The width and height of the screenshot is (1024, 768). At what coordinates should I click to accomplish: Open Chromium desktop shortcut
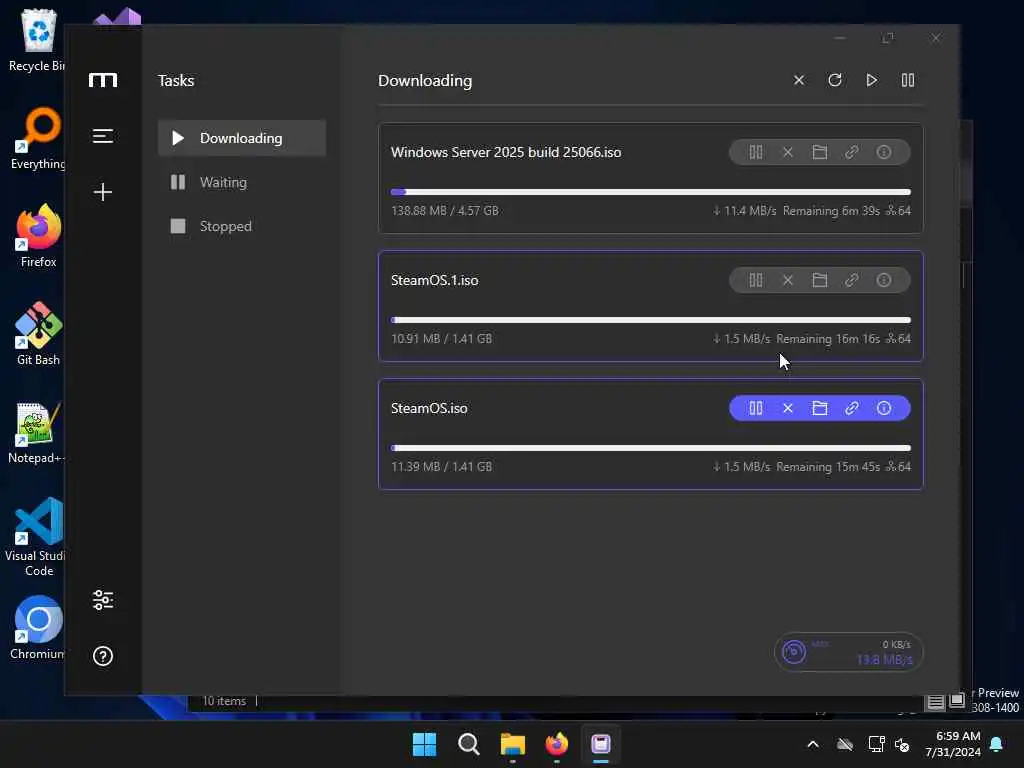pos(38,628)
